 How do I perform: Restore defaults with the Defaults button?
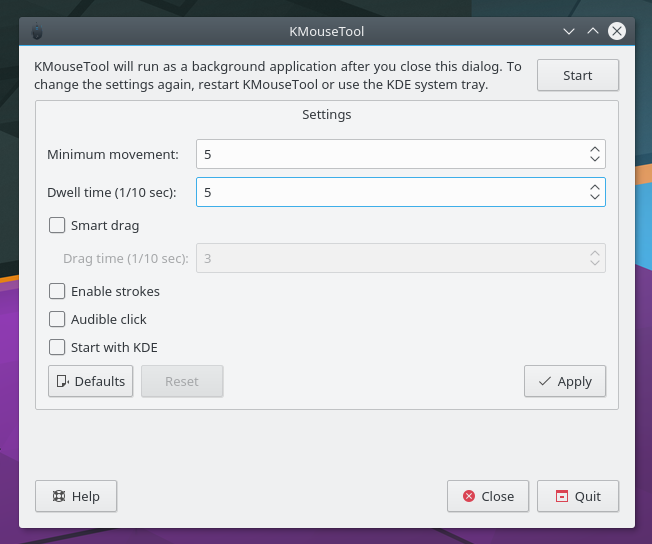(90, 381)
